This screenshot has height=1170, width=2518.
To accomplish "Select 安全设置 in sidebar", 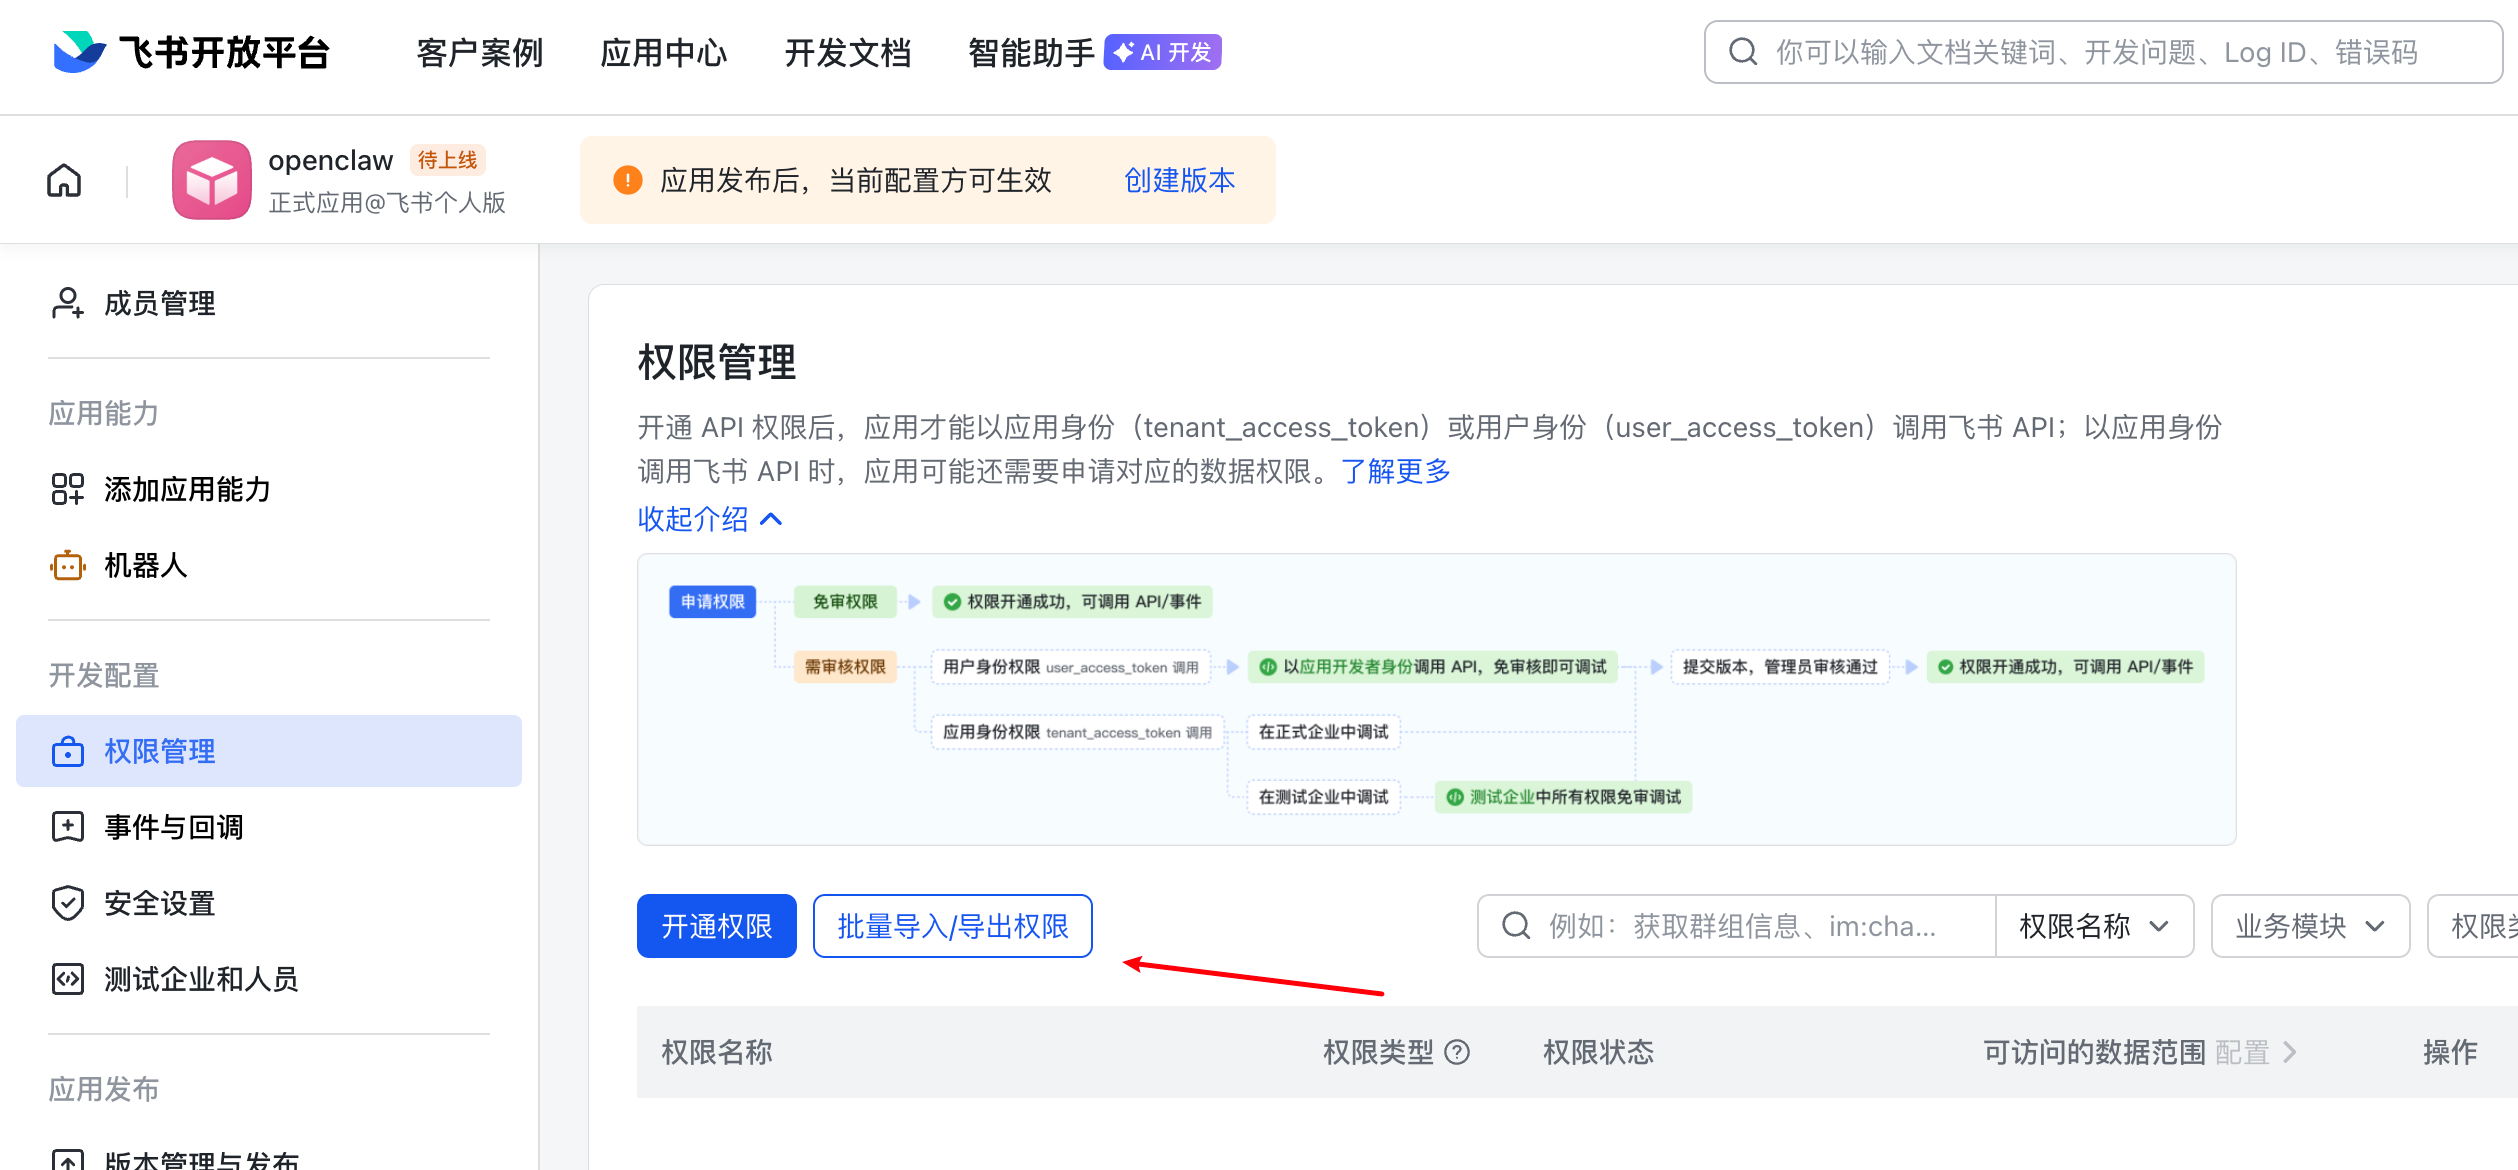I will [x=269, y=903].
